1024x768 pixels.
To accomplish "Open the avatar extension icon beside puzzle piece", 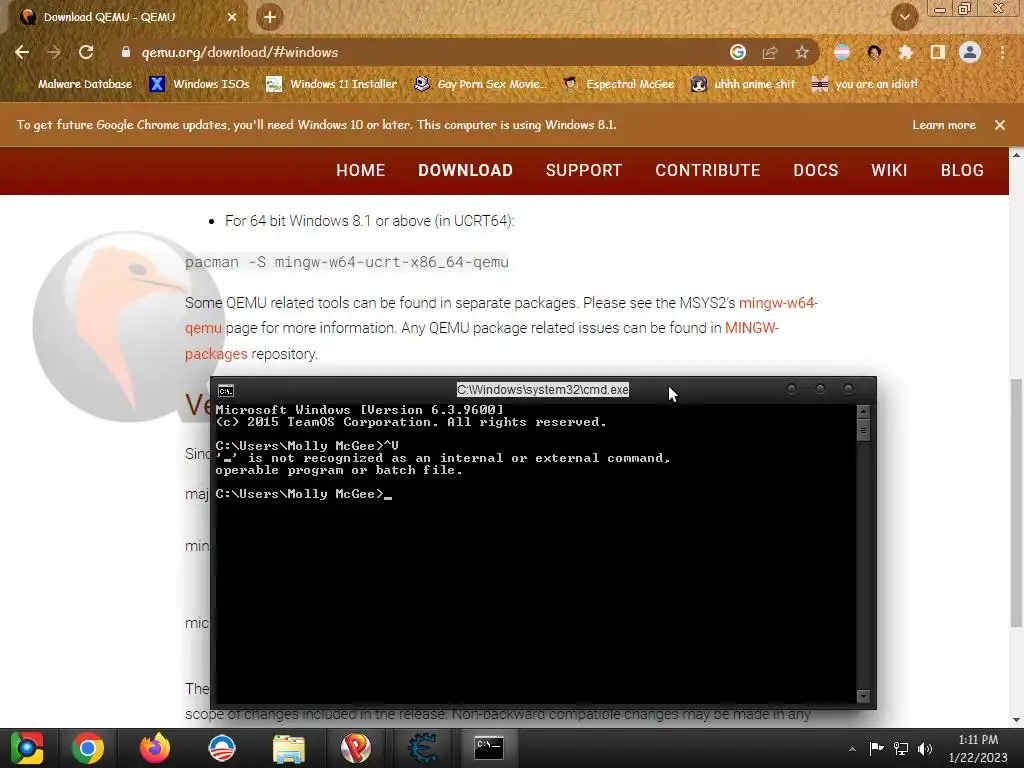I will point(874,52).
